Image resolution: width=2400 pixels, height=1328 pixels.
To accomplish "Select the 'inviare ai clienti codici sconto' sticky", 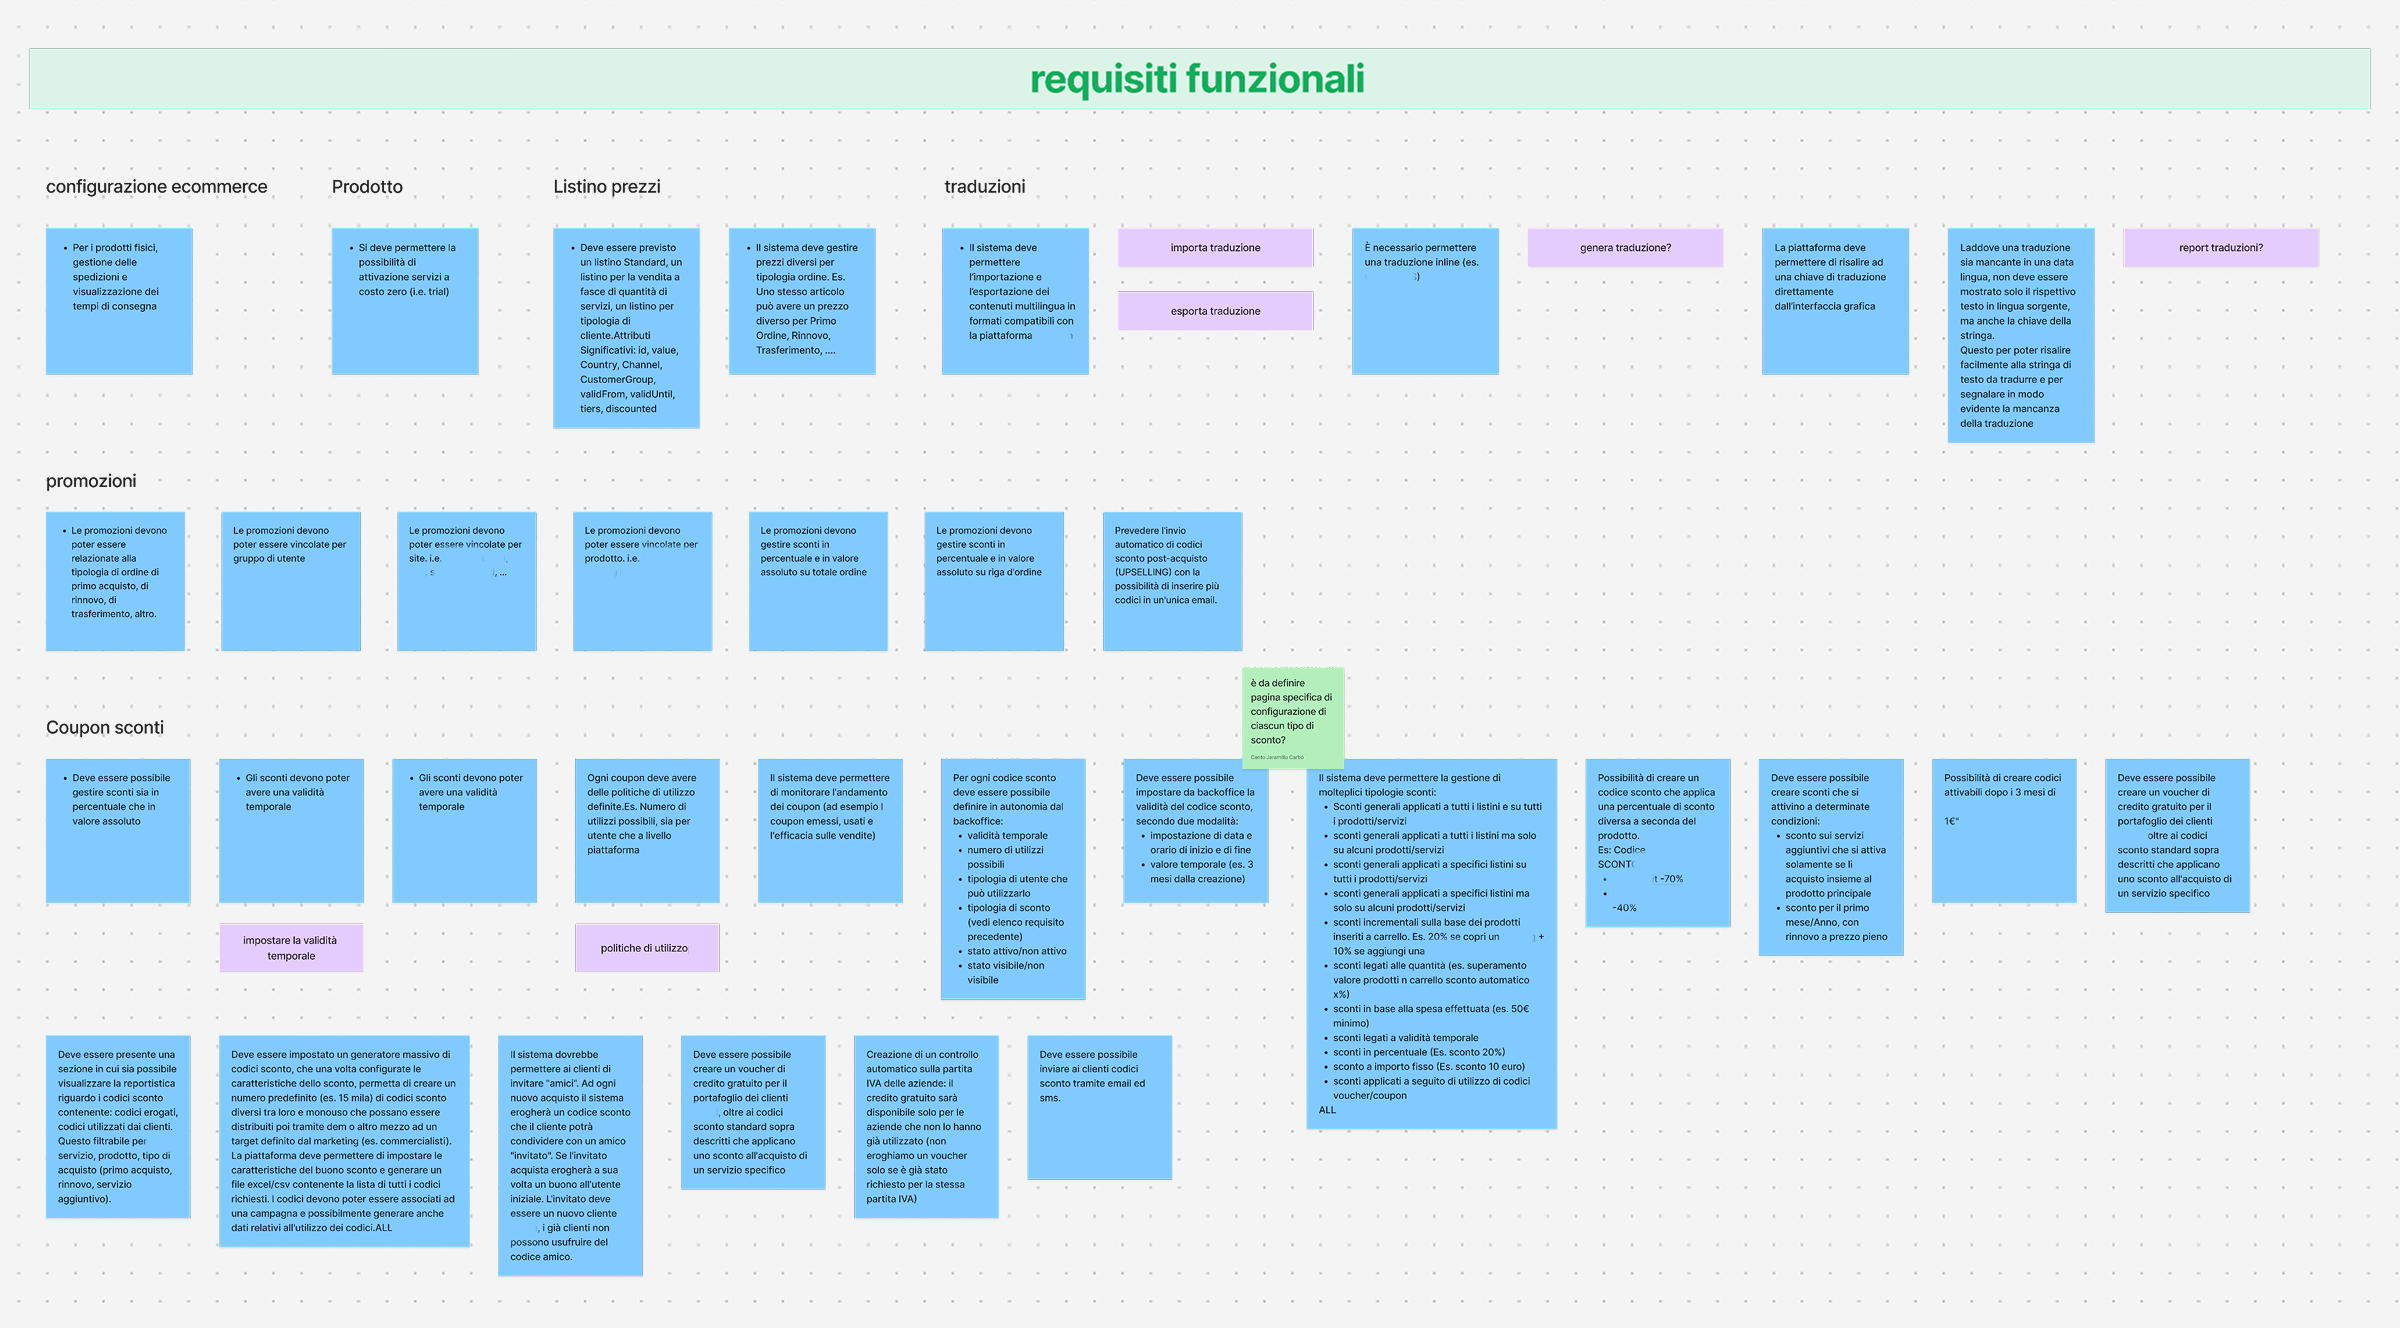I will [1099, 1106].
